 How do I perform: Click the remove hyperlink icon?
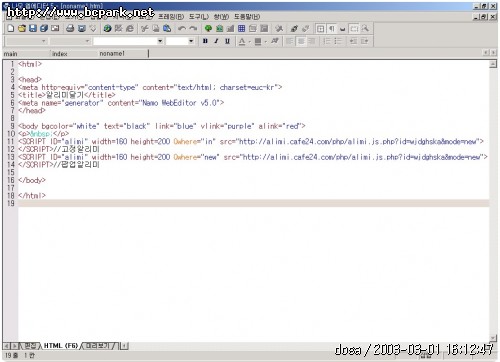click(x=305, y=28)
